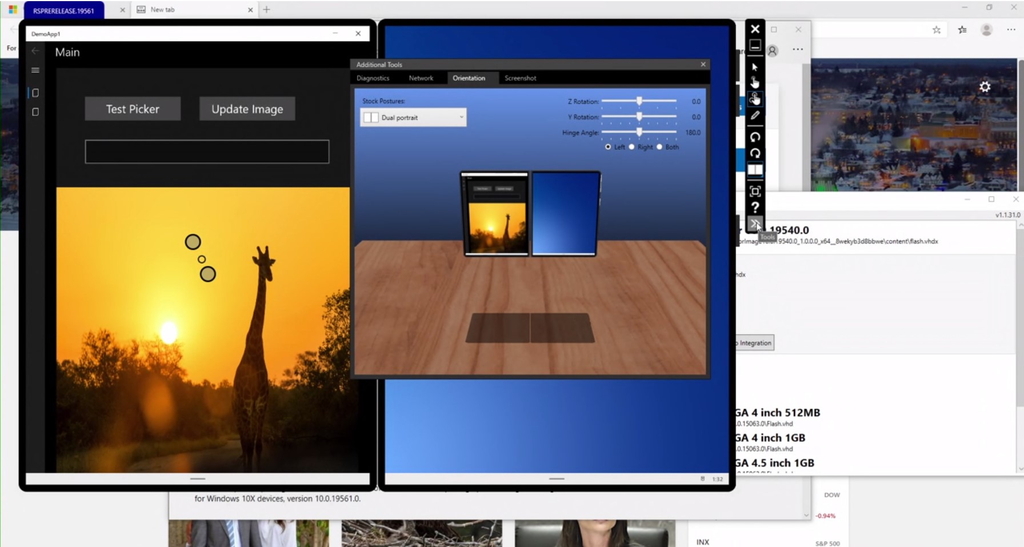Switch to the New tab browser tab
Viewport: 1024px width, 547px height.
(195, 10)
